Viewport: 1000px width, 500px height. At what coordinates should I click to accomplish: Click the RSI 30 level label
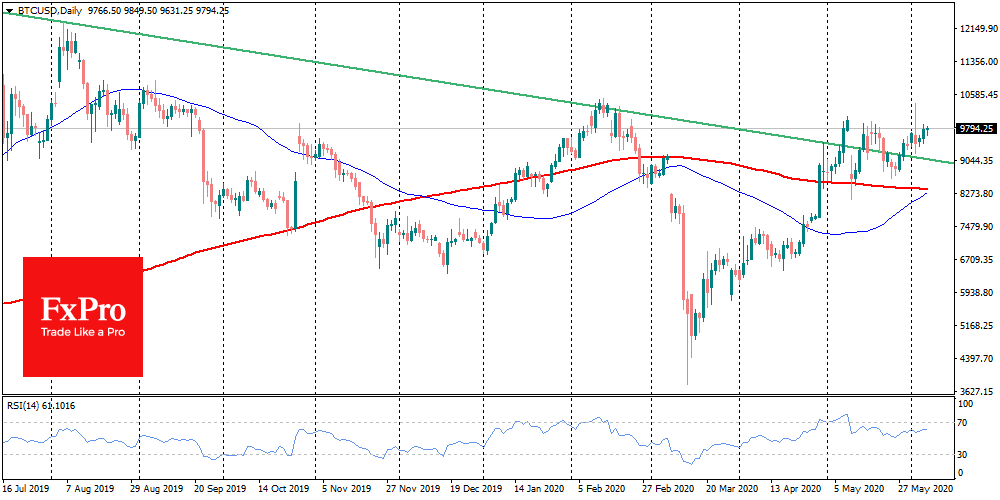pyautogui.click(x=964, y=453)
